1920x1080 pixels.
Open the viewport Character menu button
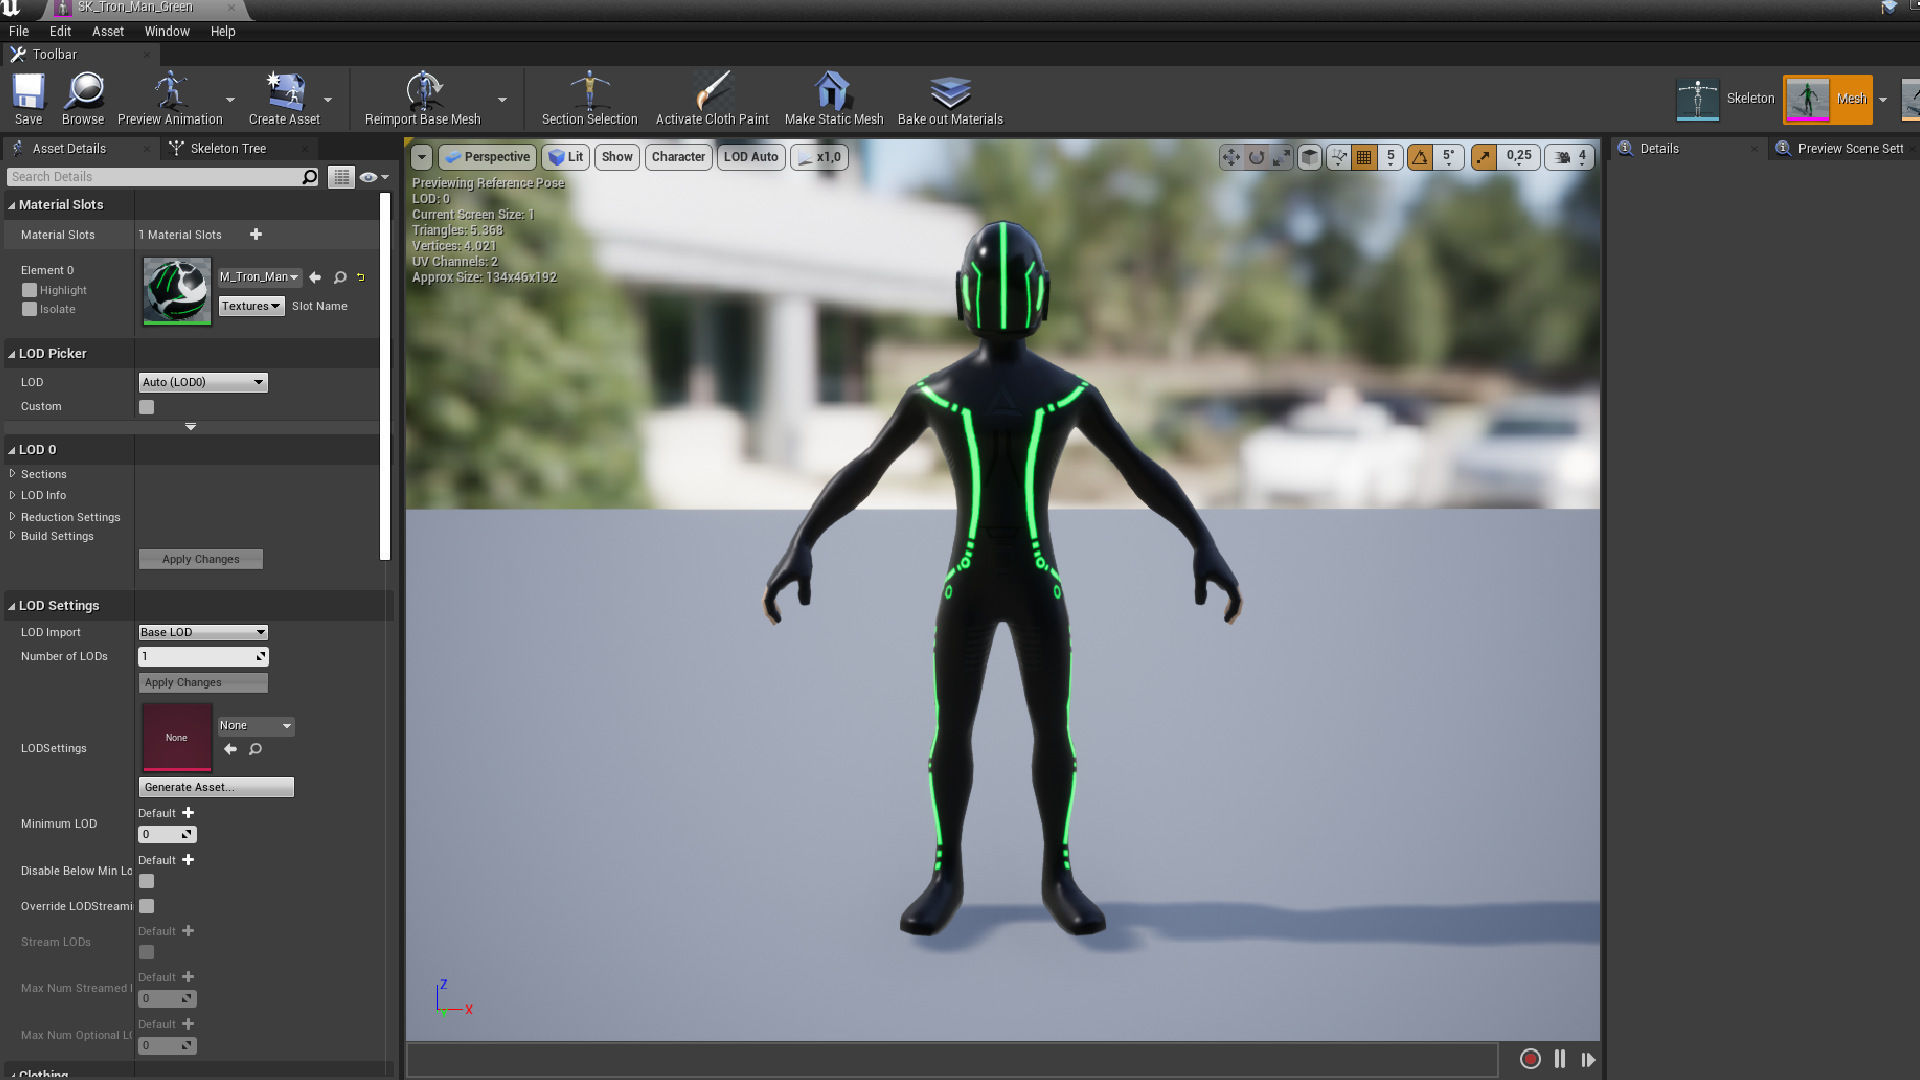tap(678, 157)
